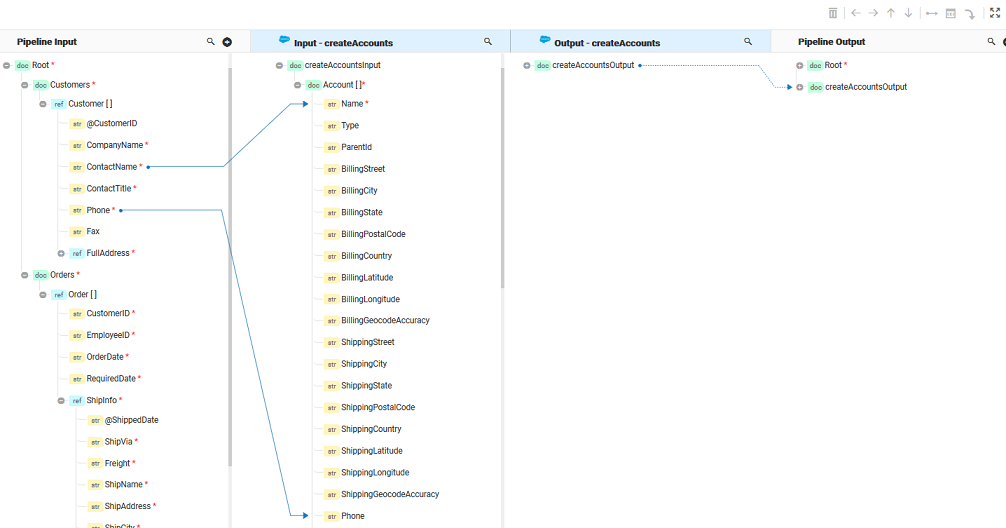Click doc type icon of createAccountsInput
Image resolution: width=1006 pixels, height=528 pixels.
pos(295,65)
